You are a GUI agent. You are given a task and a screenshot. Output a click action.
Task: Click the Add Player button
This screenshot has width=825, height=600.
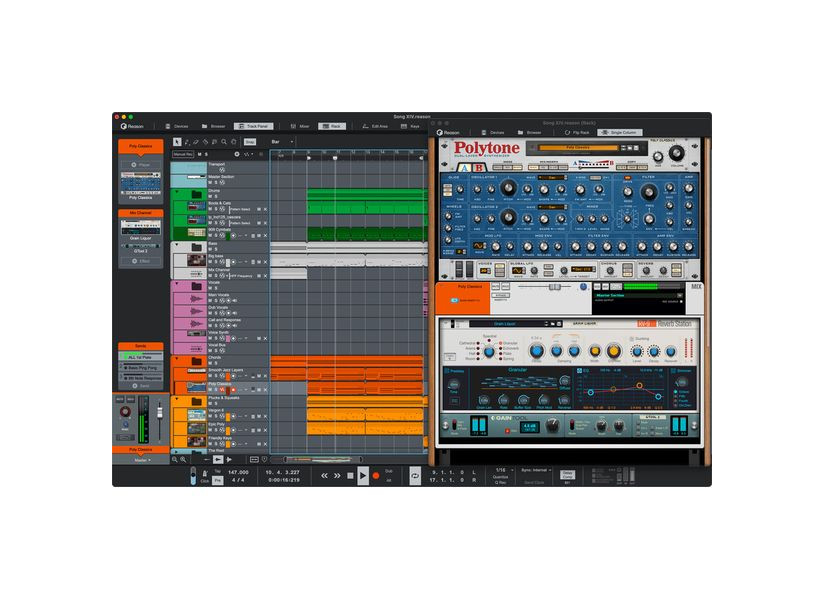[x=140, y=165]
